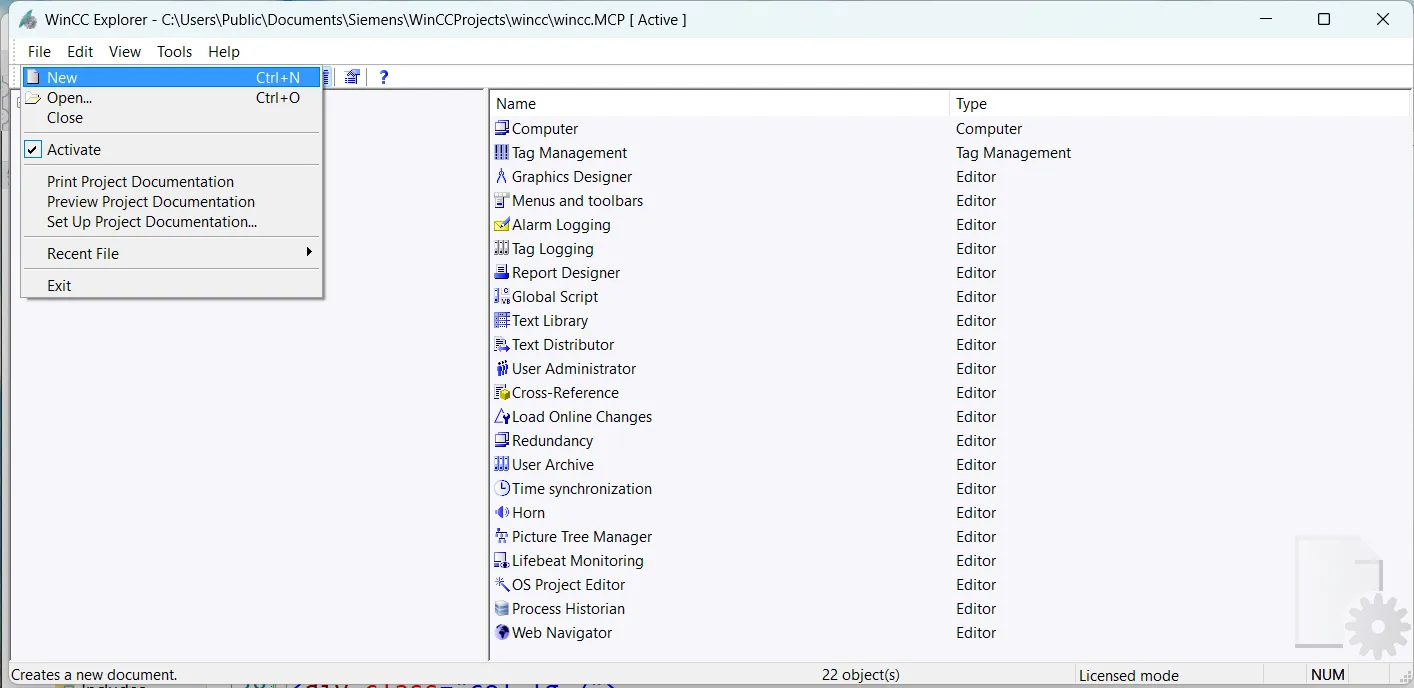Click the User Administrator icon
Viewport: 1414px width, 688px height.
[x=502, y=368]
